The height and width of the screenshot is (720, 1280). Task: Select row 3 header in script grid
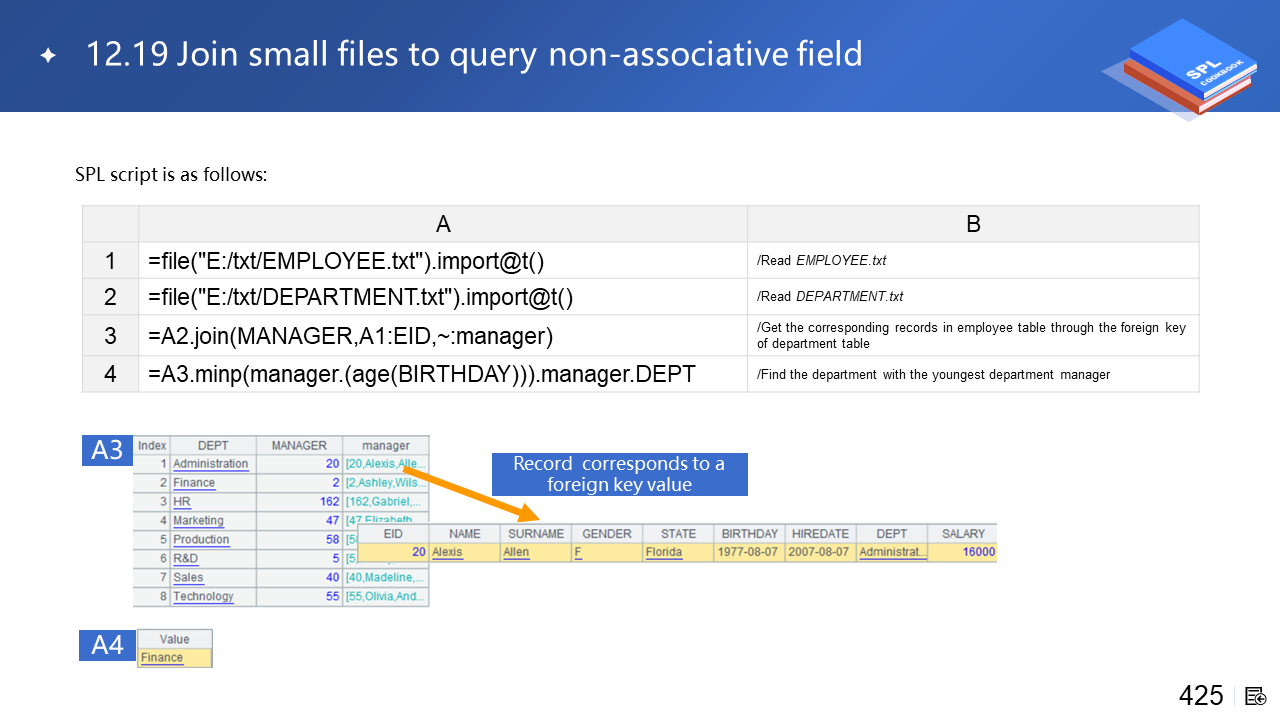tap(110, 335)
